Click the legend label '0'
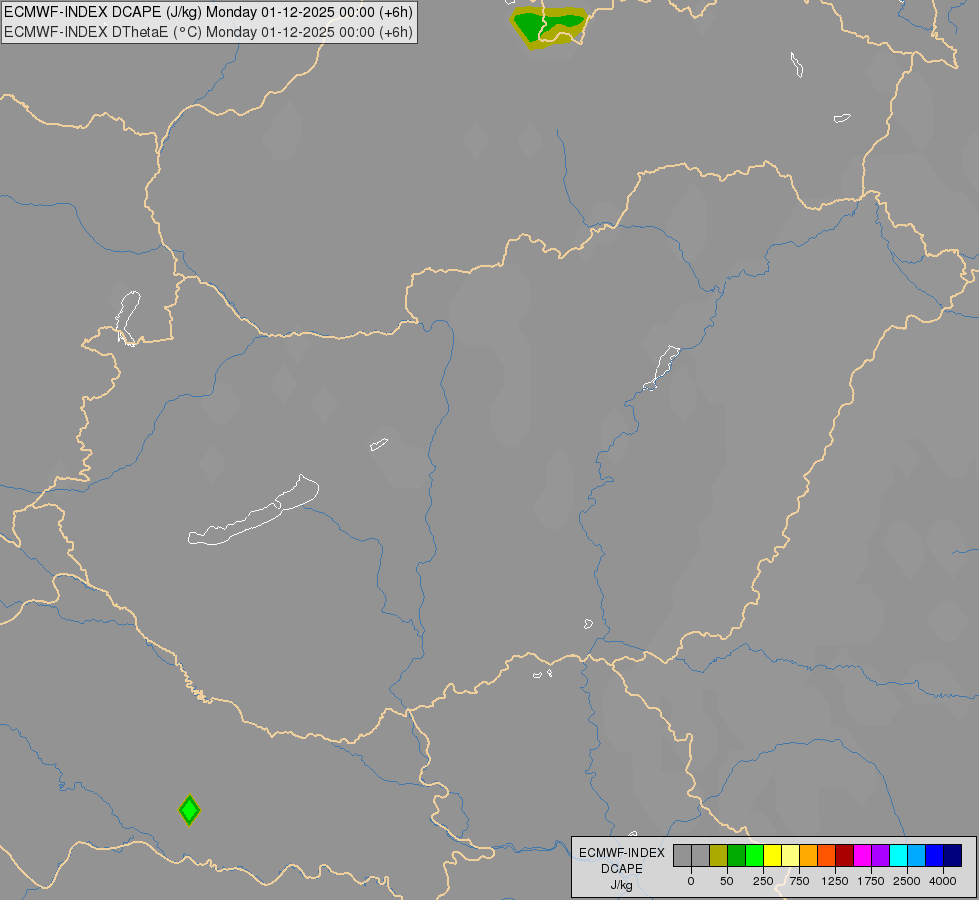Screen dimensions: 979x900 [691, 881]
